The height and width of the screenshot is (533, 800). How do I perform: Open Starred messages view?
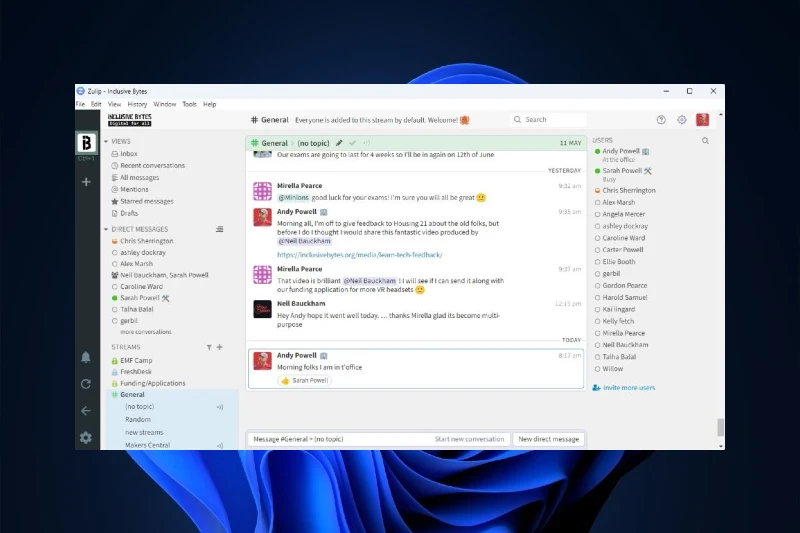[146, 201]
